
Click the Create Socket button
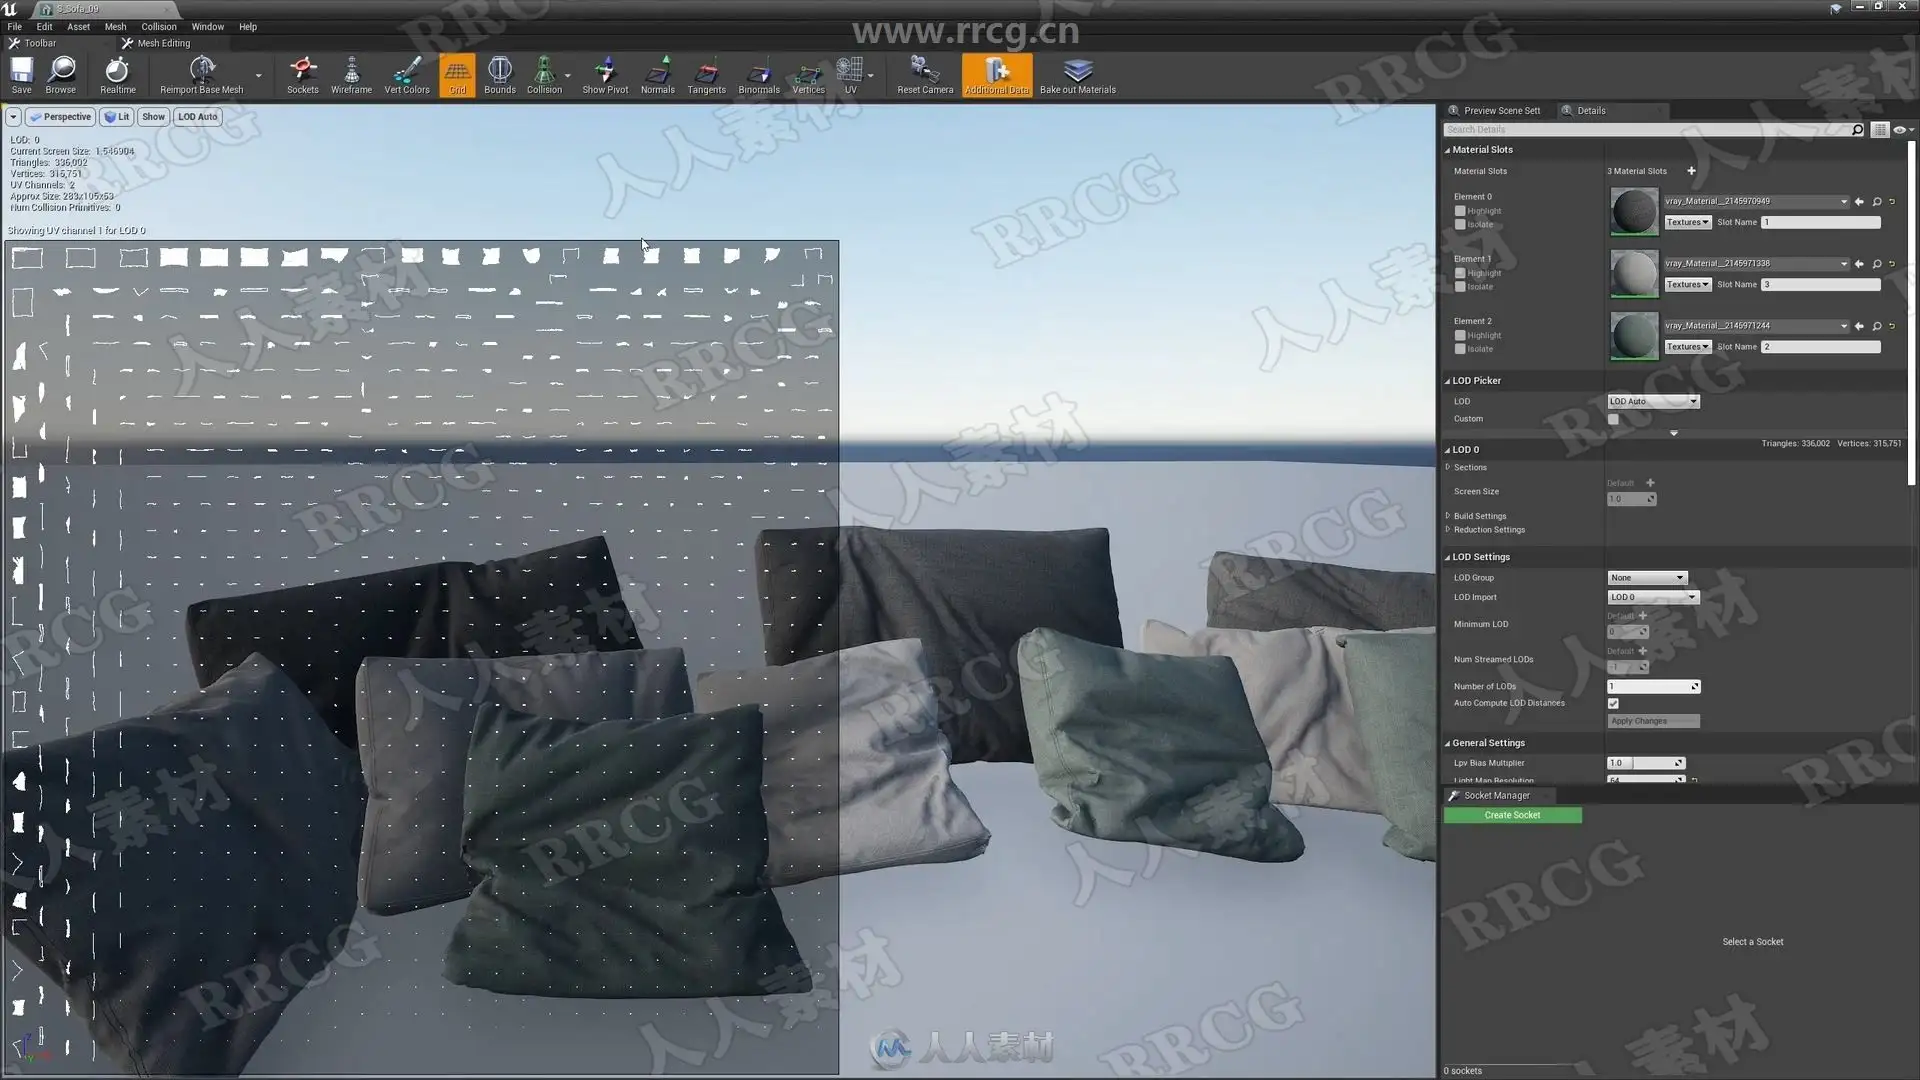click(1512, 815)
